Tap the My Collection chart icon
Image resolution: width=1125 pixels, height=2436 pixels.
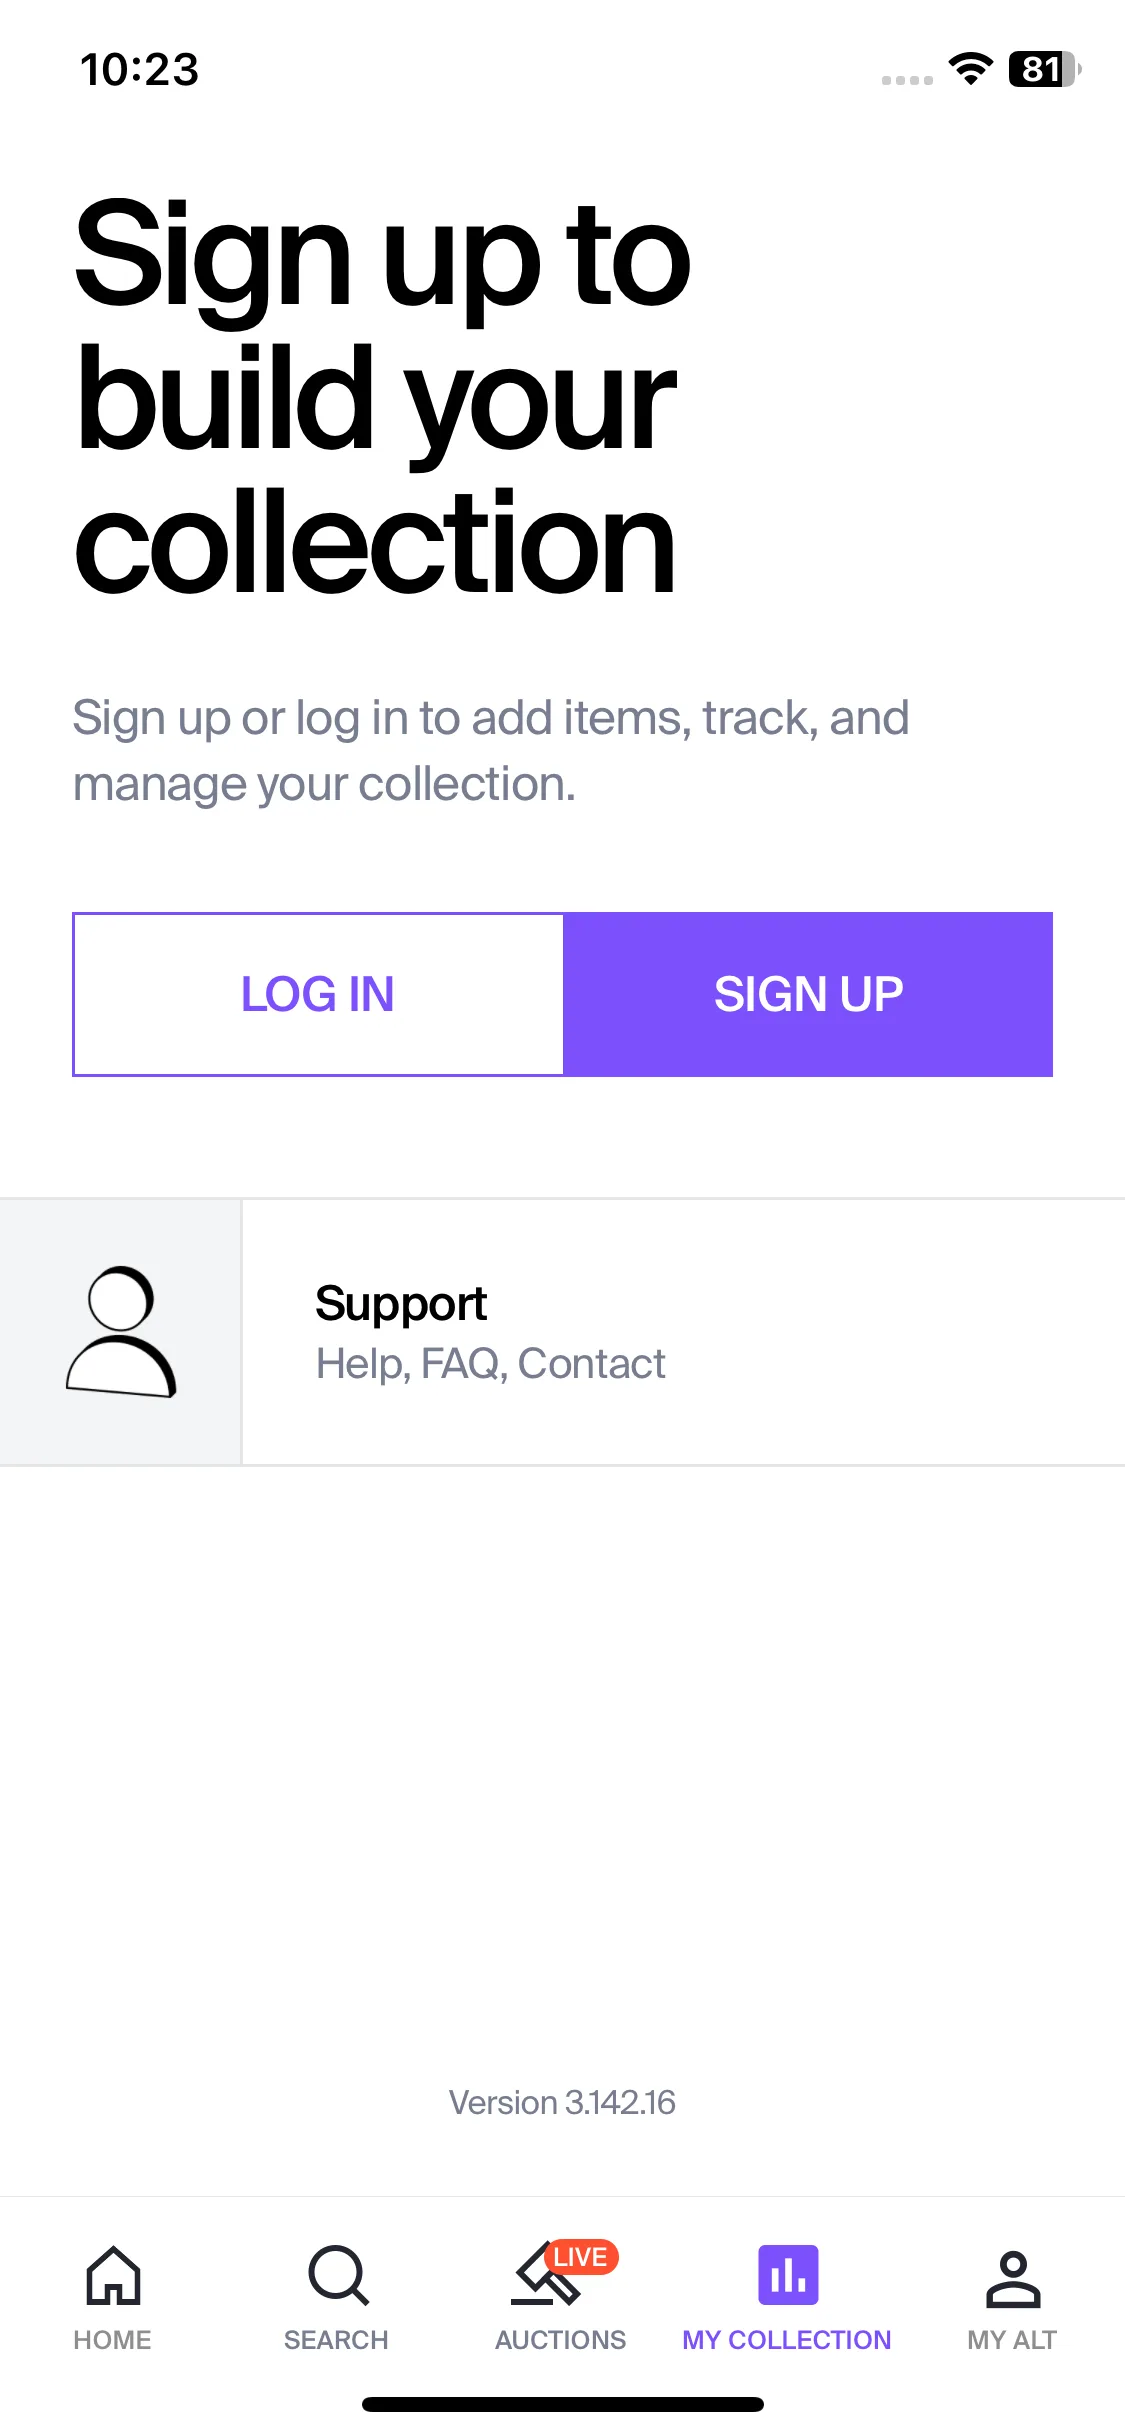point(788,2275)
